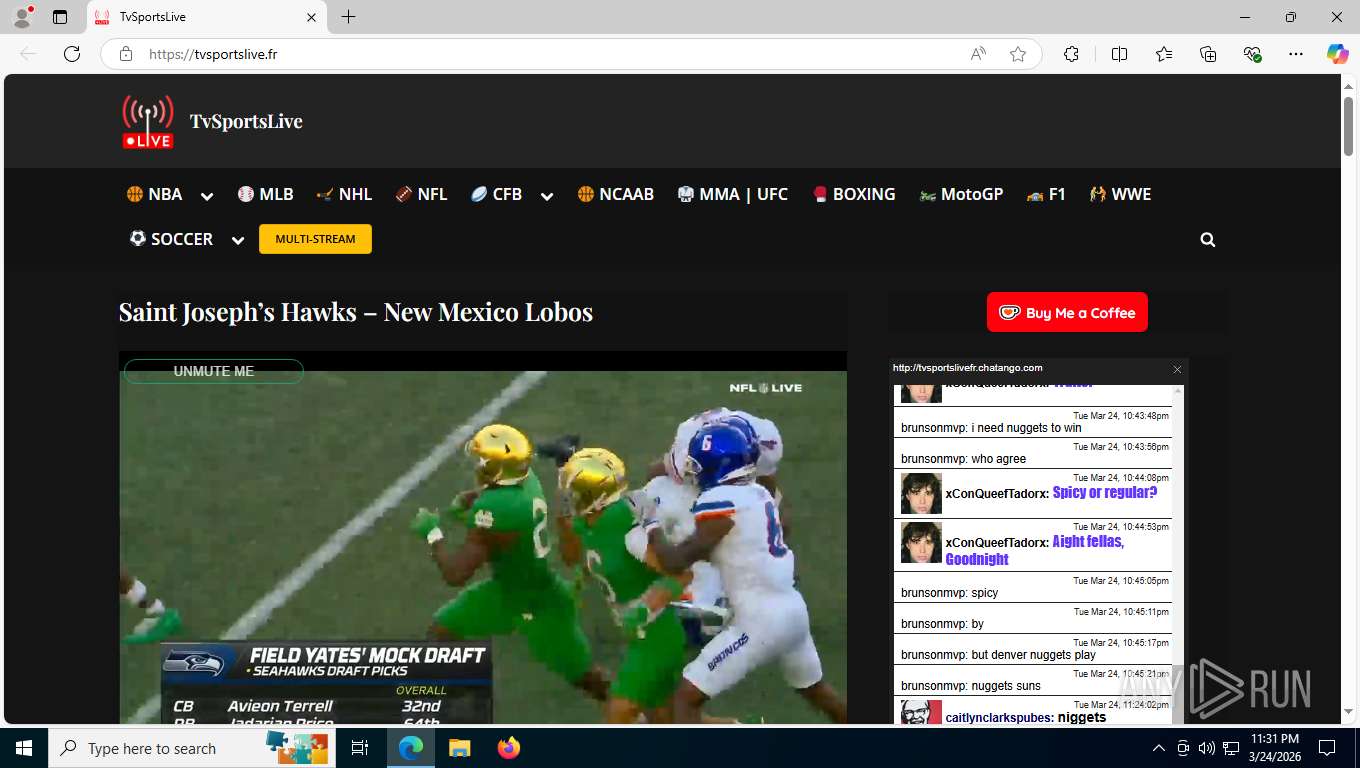Open the SOCCER menu item
This screenshot has height=768, width=1360.
click(x=171, y=239)
